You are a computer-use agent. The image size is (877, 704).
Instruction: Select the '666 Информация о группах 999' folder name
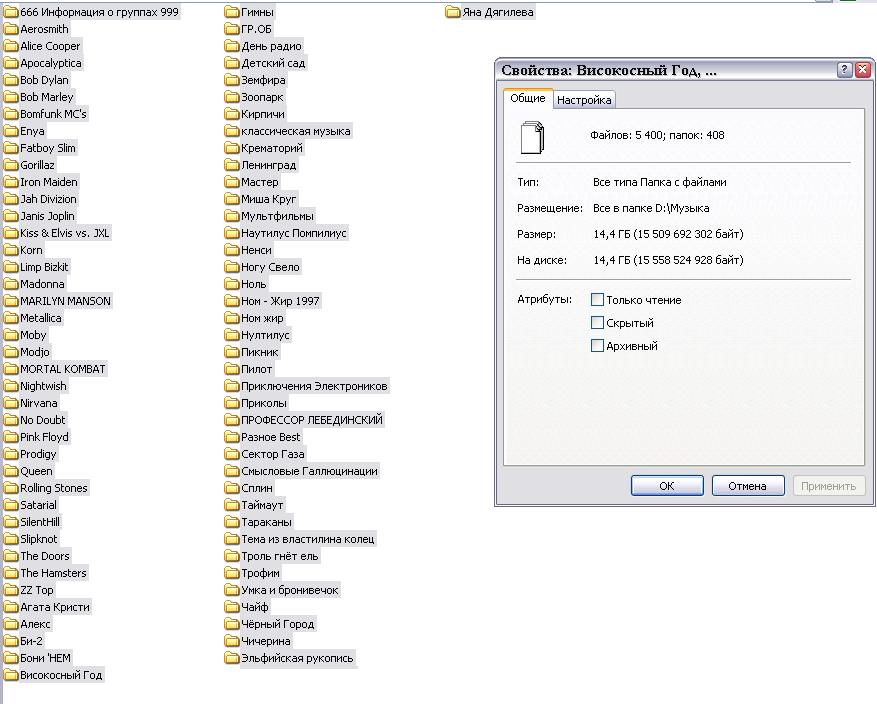(x=100, y=12)
